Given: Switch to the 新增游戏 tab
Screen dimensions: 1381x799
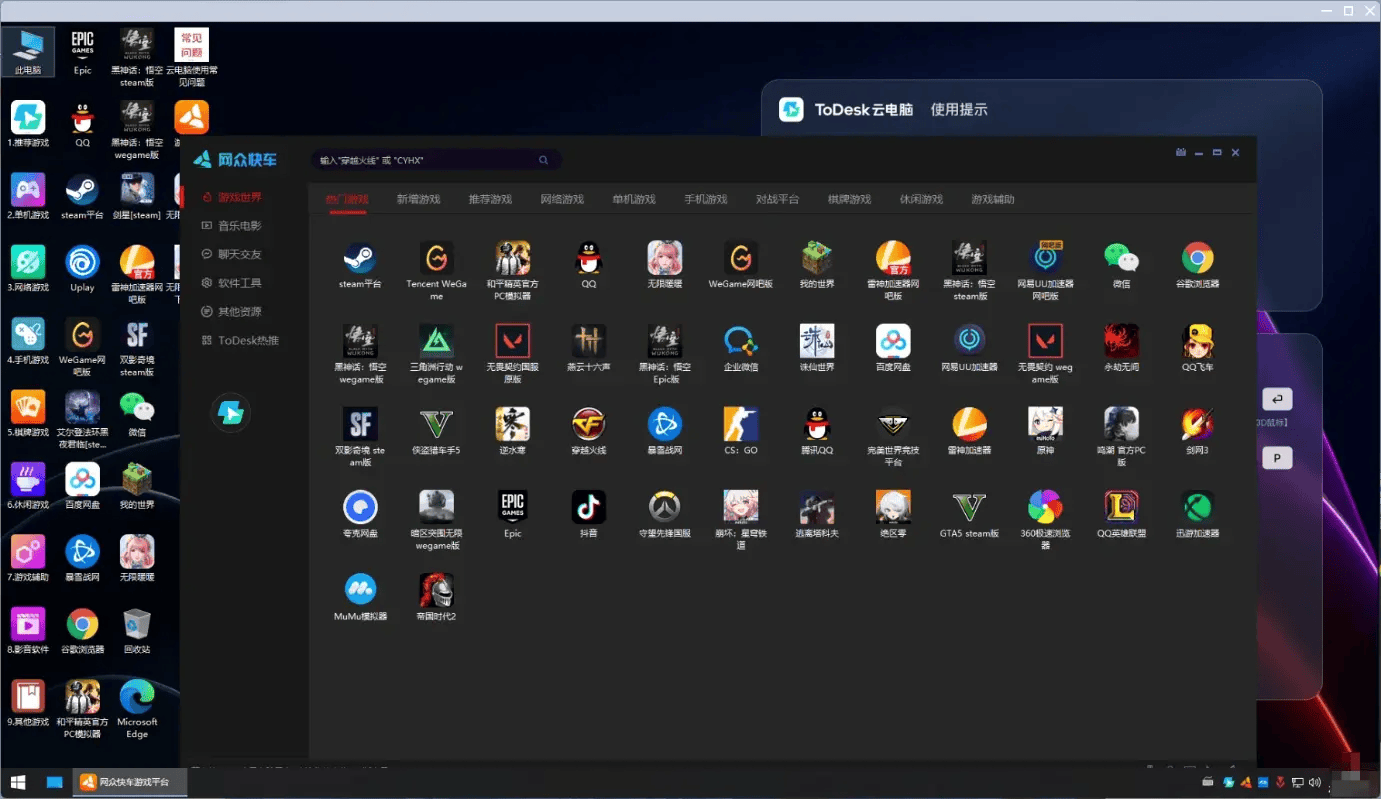Looking at the screenshot, I should coord(419,199).
